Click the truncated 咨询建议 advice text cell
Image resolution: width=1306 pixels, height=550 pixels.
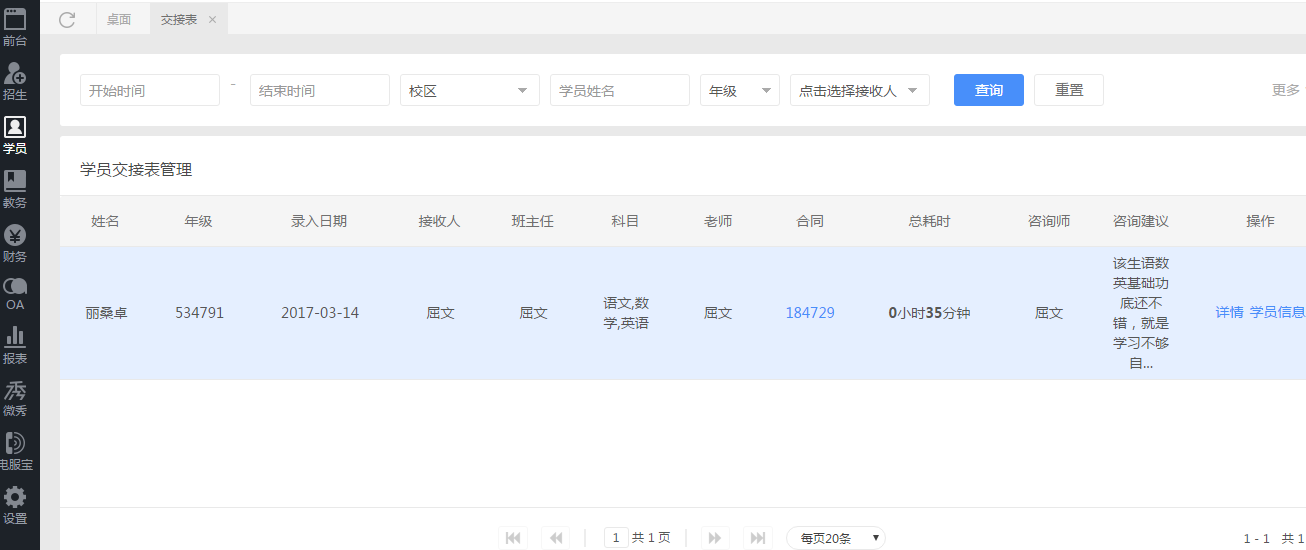(1141, 313)
